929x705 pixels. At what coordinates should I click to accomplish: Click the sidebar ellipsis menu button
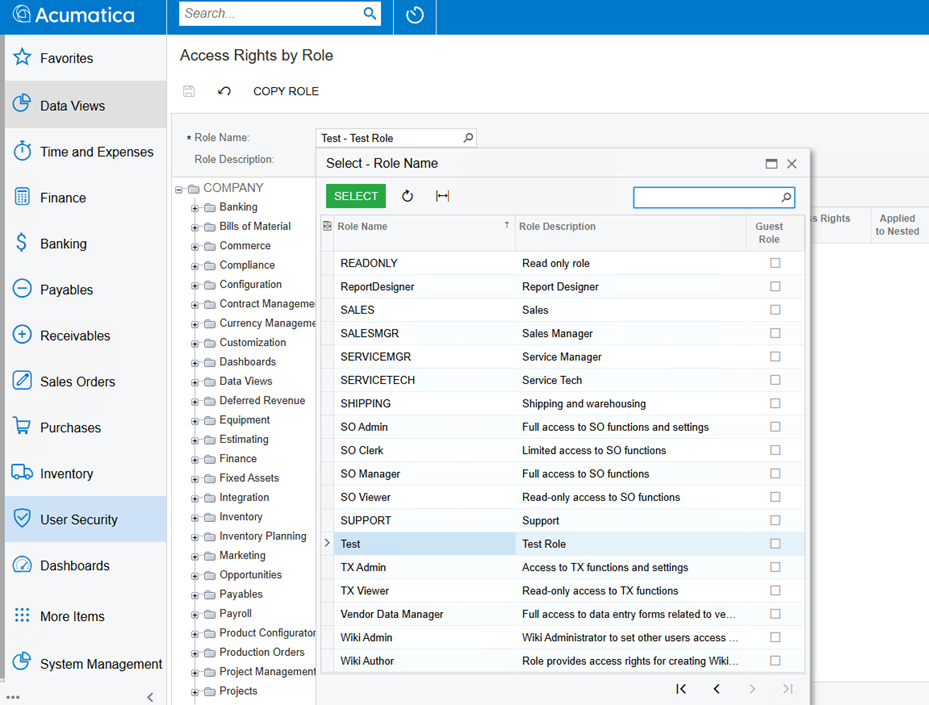[13, 697]
